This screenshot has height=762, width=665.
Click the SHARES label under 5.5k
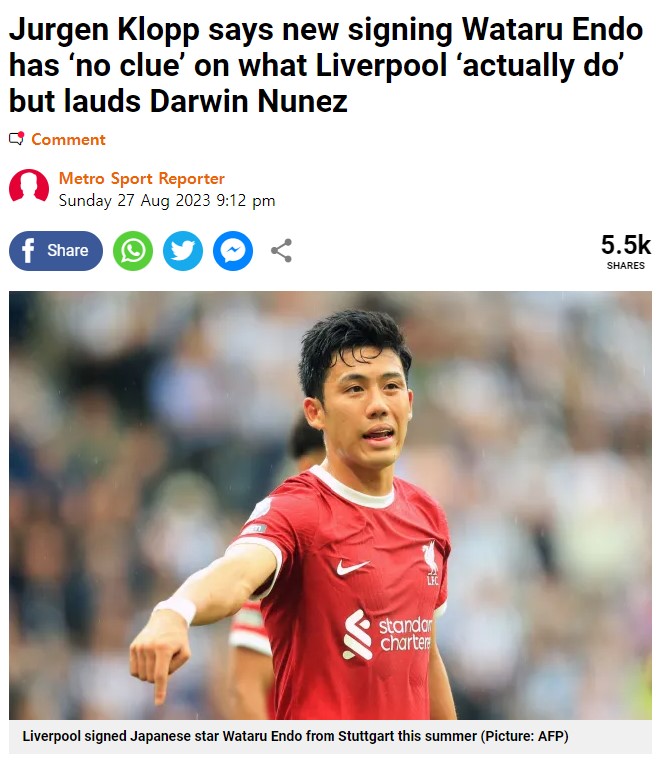[x=626, y=265]
